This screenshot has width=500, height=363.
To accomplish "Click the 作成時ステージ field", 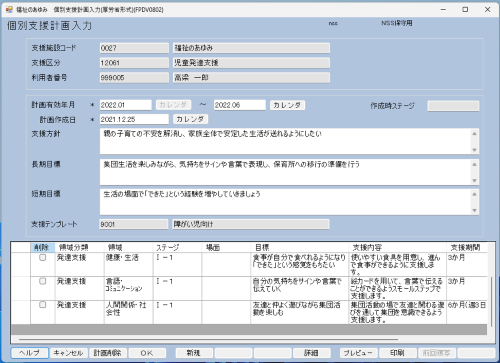I will pos(453,106).
